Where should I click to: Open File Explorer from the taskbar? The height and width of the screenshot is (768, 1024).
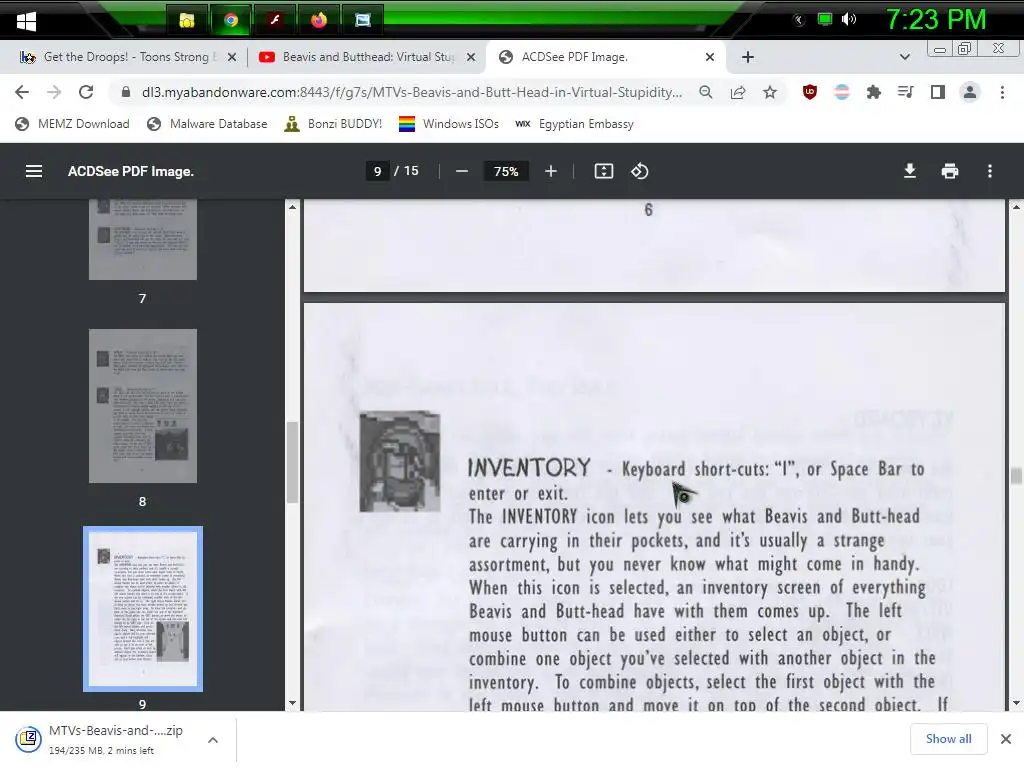point(187,21)
